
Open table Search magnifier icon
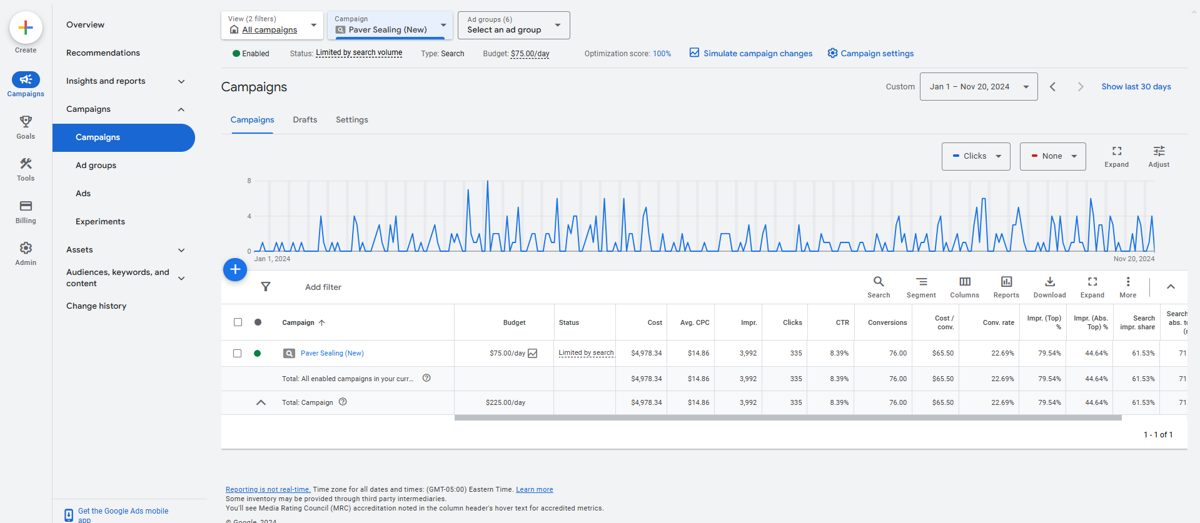(x=878, y=283)
